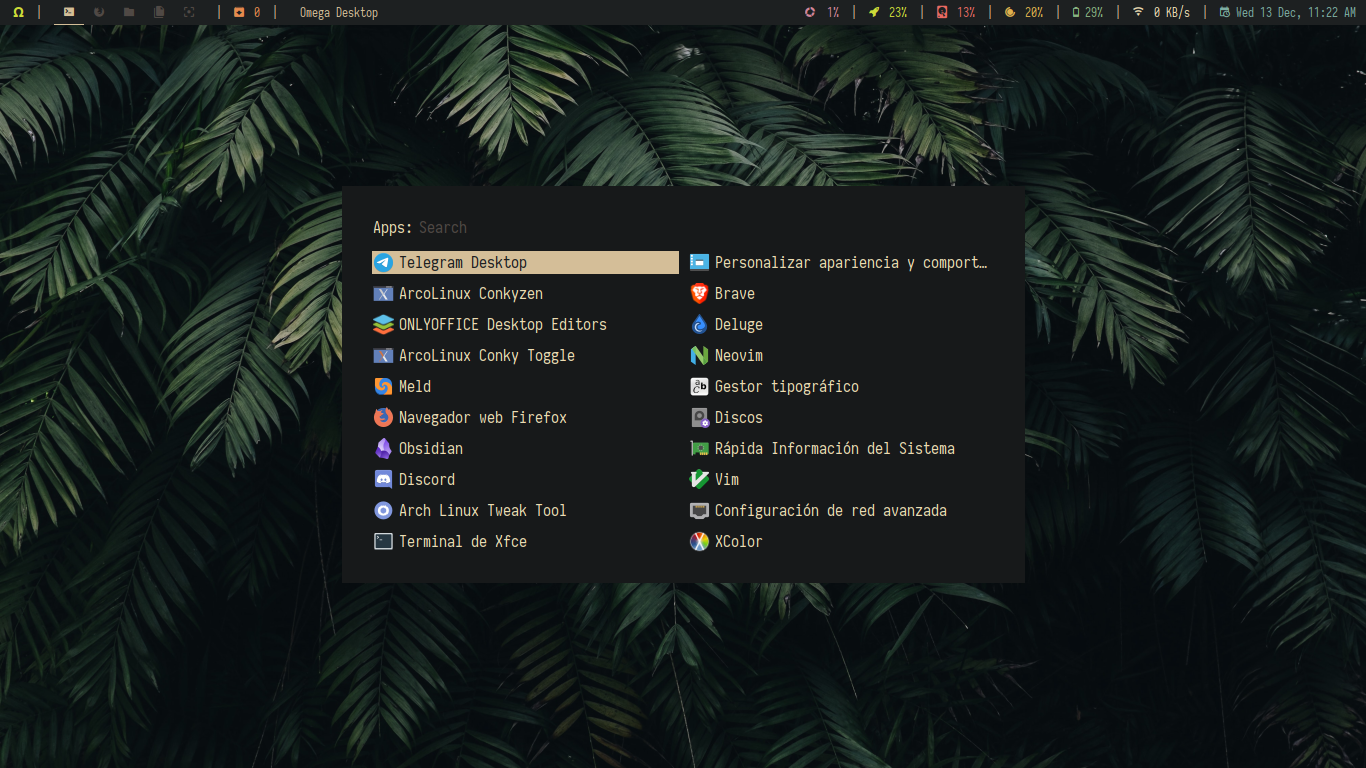Select the terminal icon in the top panel
Image resolution: width=1366 pixels, height=768 pixels.
pyautogui.click(x=68, y=12)
